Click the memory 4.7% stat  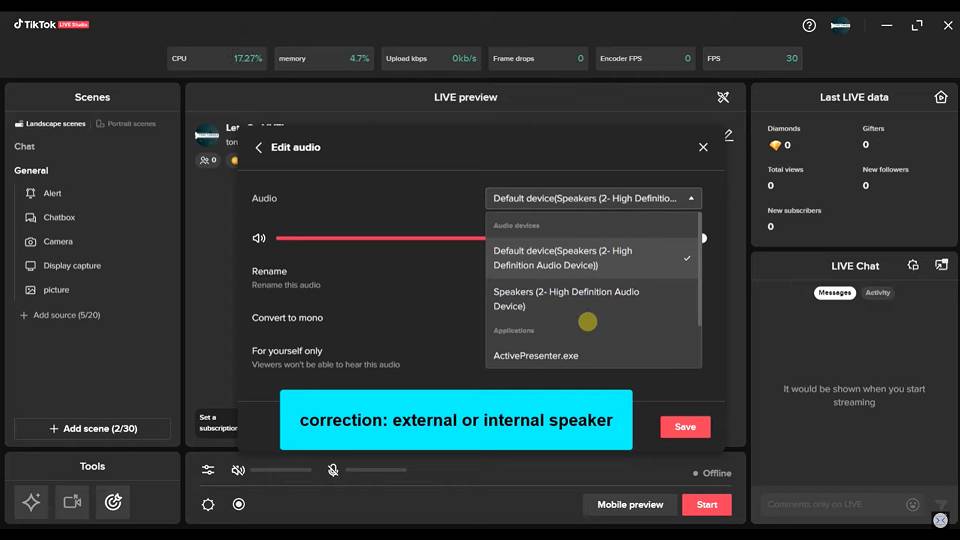click(324, 59)
